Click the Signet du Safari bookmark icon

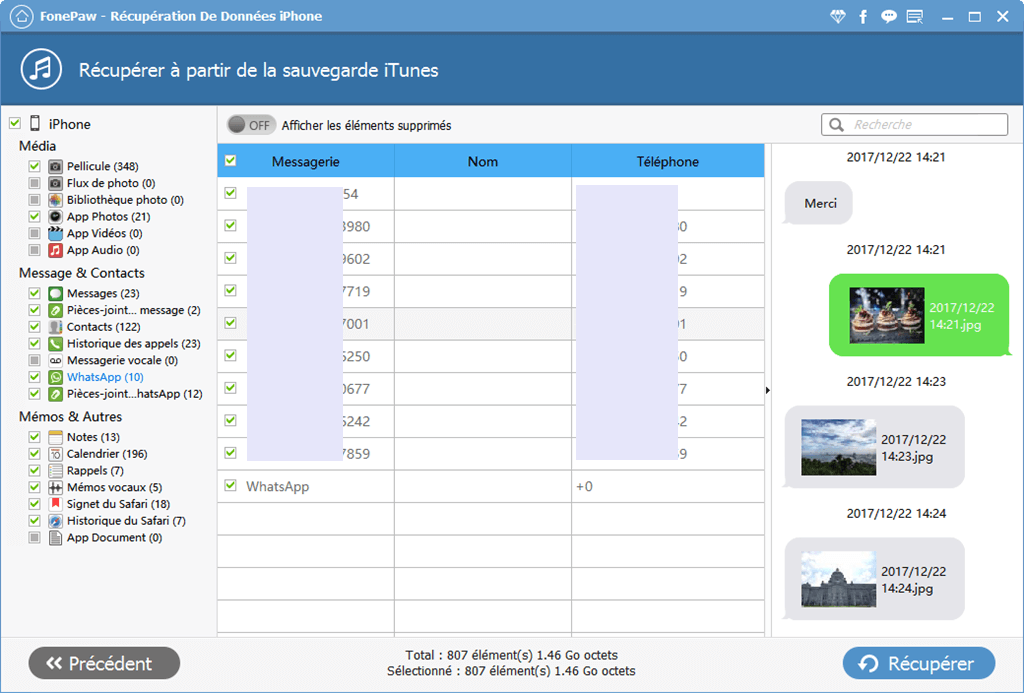[56, 504]
